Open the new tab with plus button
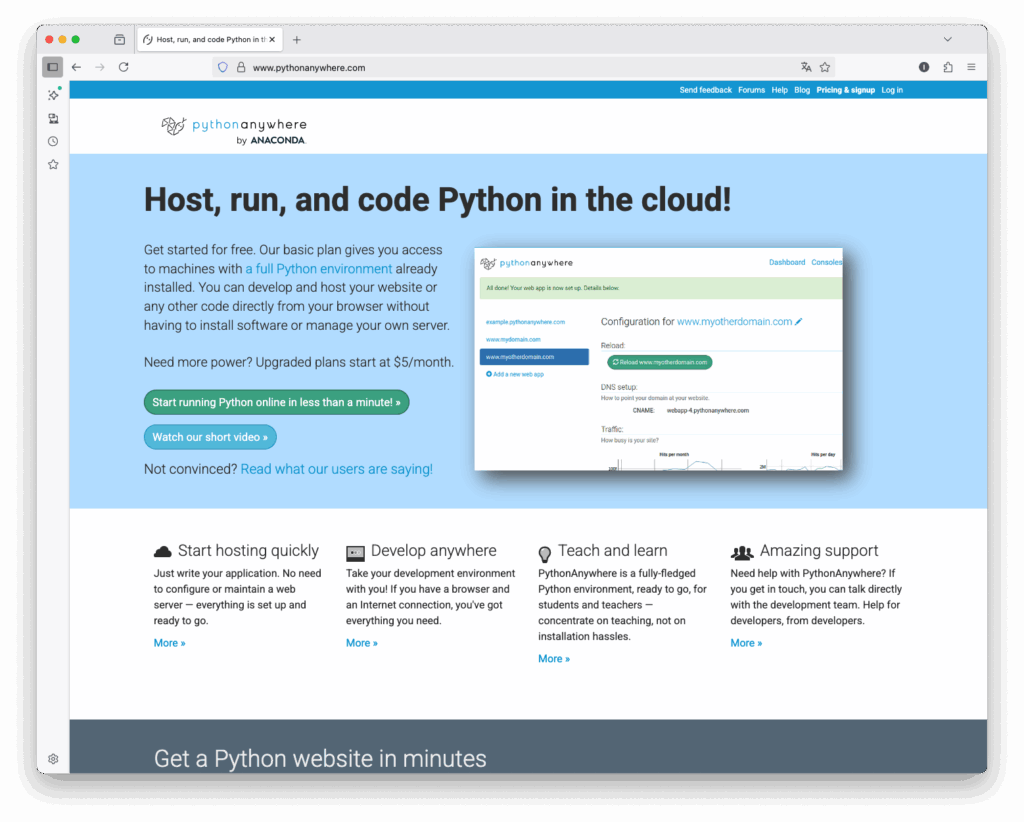 pos(297,39)
